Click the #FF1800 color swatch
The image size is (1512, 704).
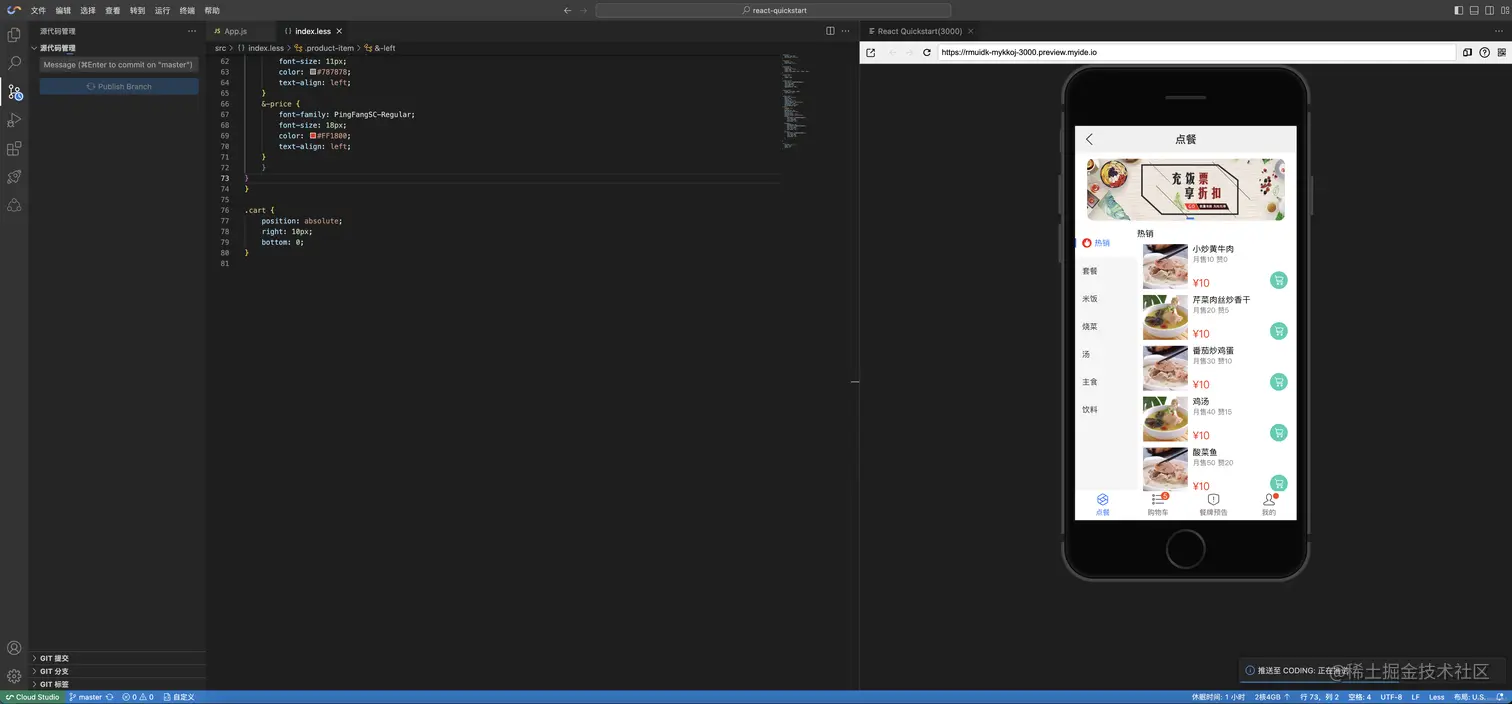(313, 135)
